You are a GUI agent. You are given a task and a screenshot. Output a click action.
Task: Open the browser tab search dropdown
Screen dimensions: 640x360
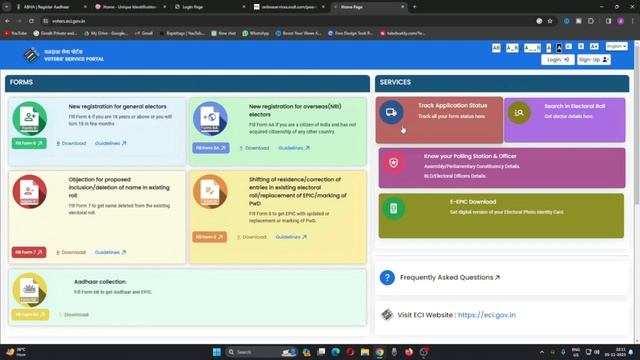(7, 7)
